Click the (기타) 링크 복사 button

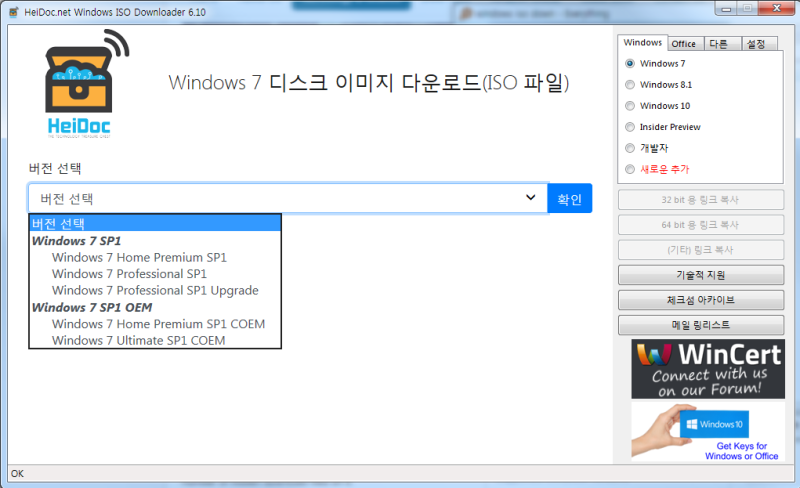tap(701, 250)
